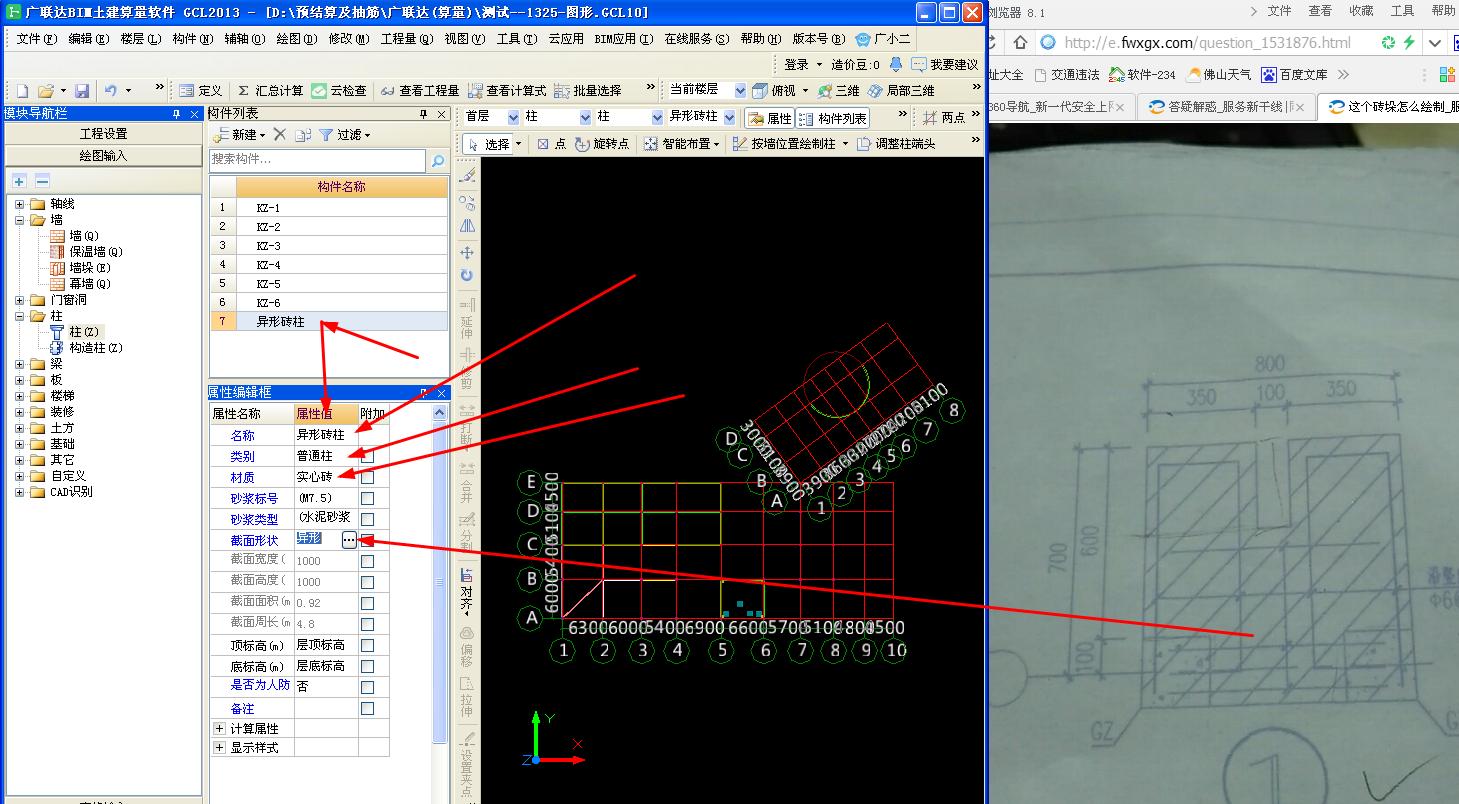Open the 文件(F) menu
Image resolution: width=1459 pixels, height=804 pixels.
[36, 39]
